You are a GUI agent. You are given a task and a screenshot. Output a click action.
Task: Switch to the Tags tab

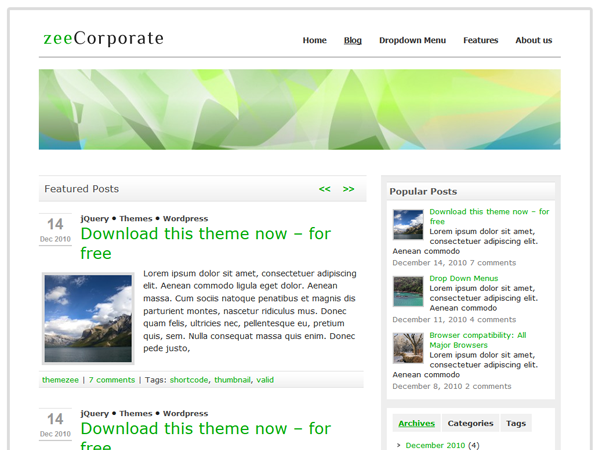click(515, 423)
